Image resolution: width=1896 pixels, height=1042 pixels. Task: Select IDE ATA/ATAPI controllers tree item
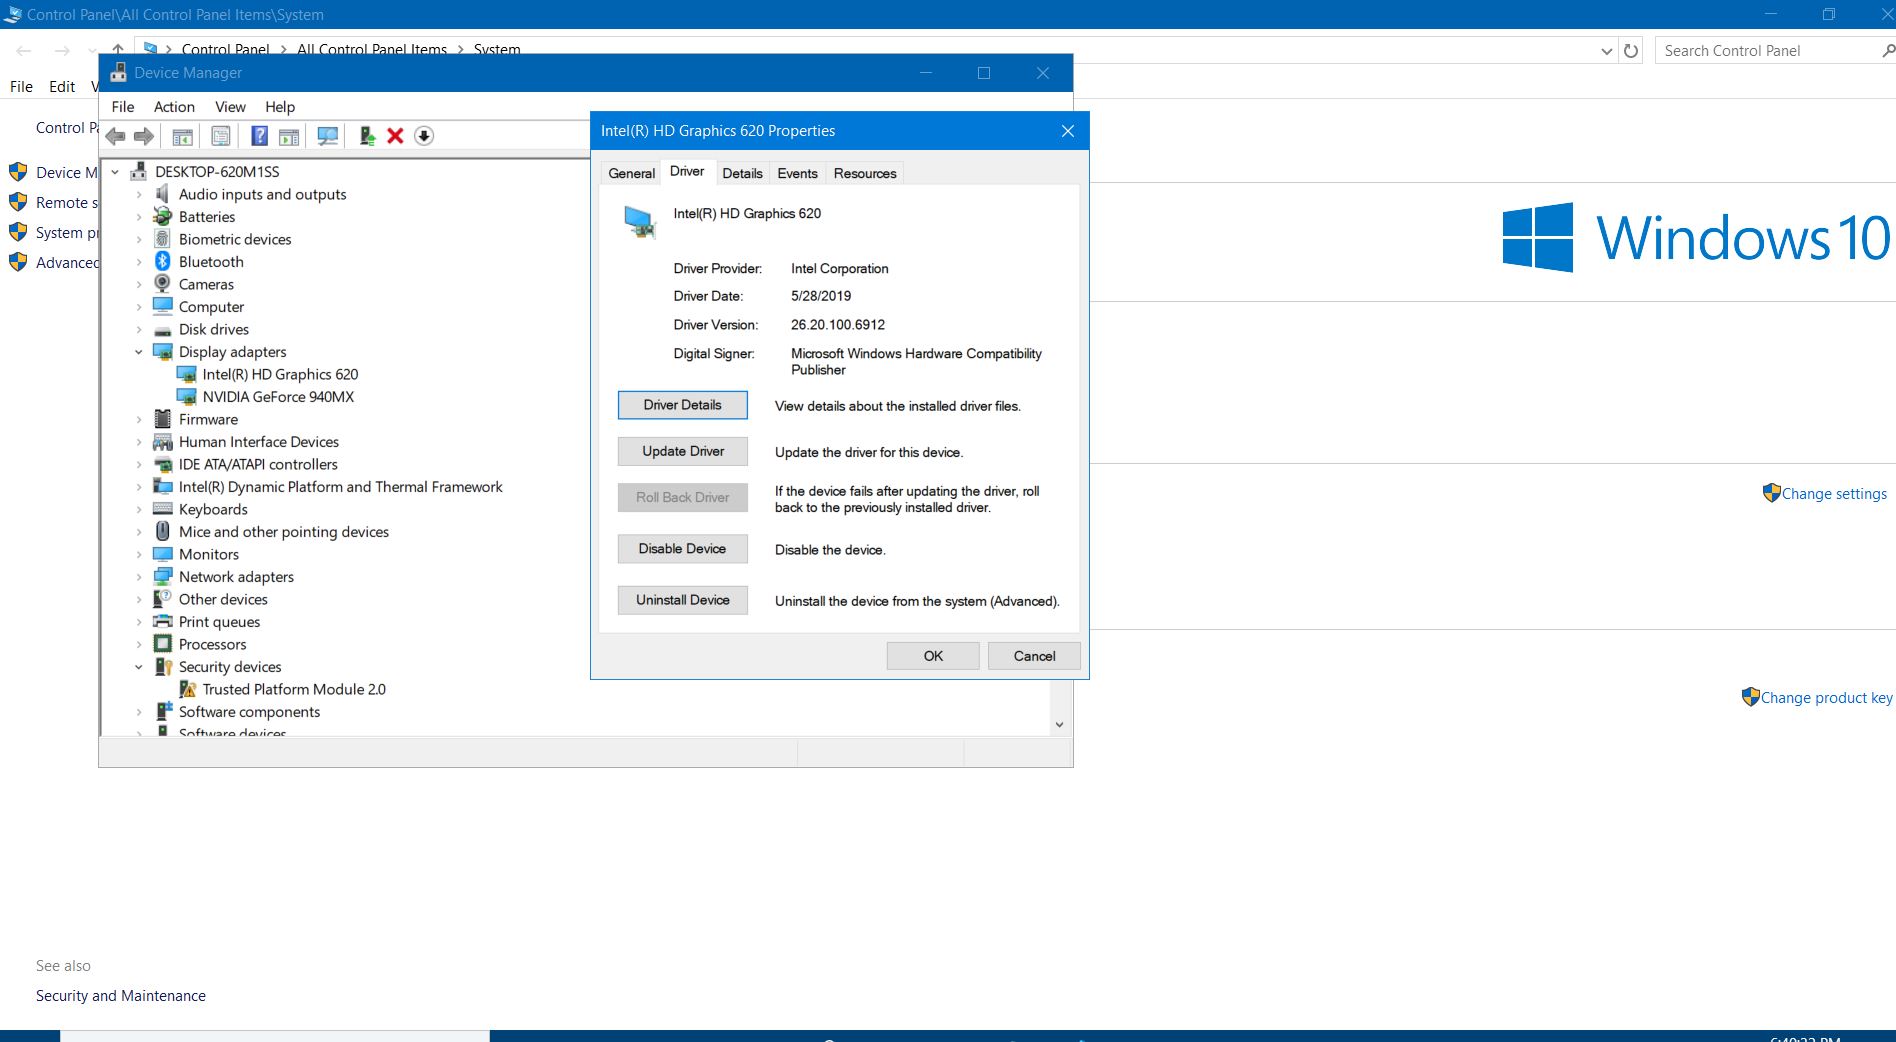[258, 464]
